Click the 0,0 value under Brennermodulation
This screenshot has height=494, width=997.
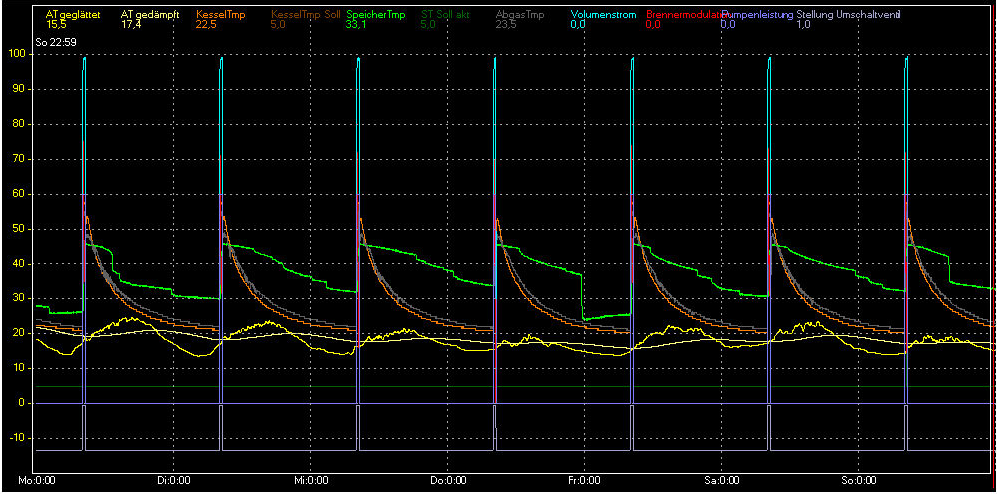coord(652,24)
